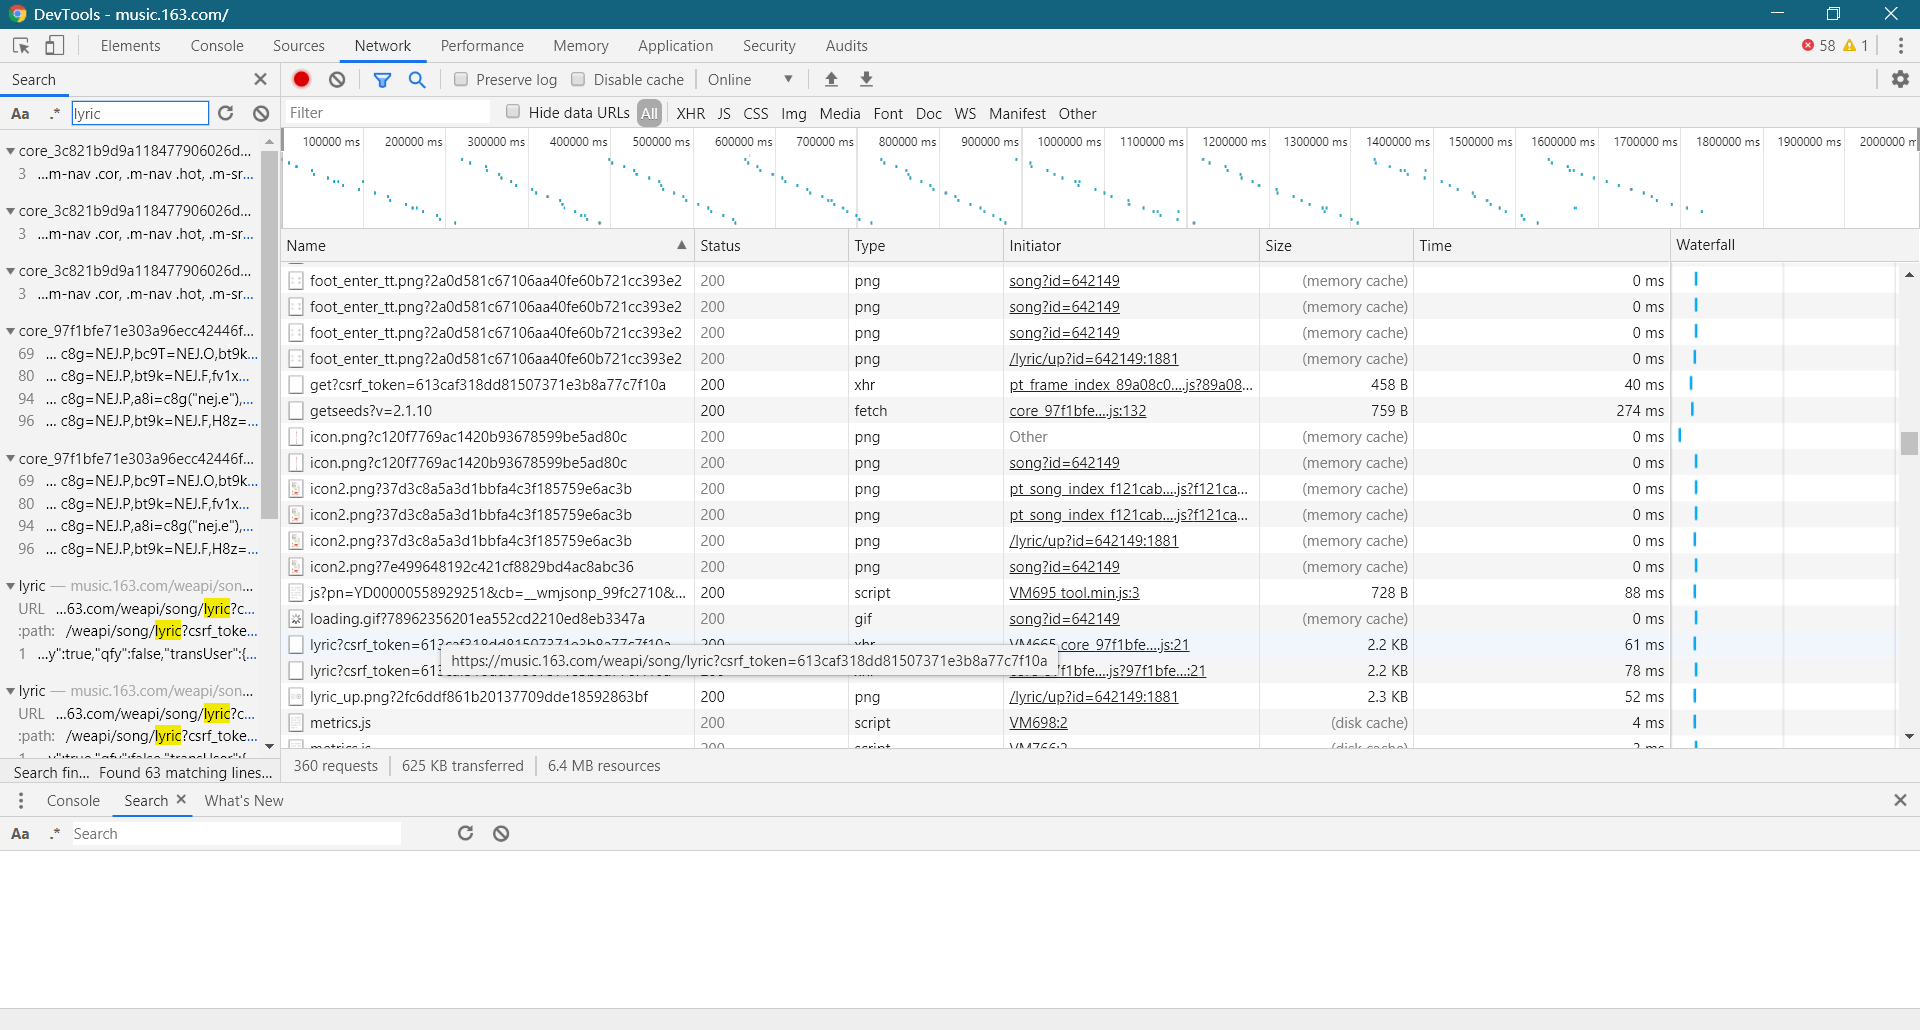The width and height of the screenshot is (1920, 1030).
Task: Collapse the first core_97f1bfe71e result group
Action: tap(10, 331)
